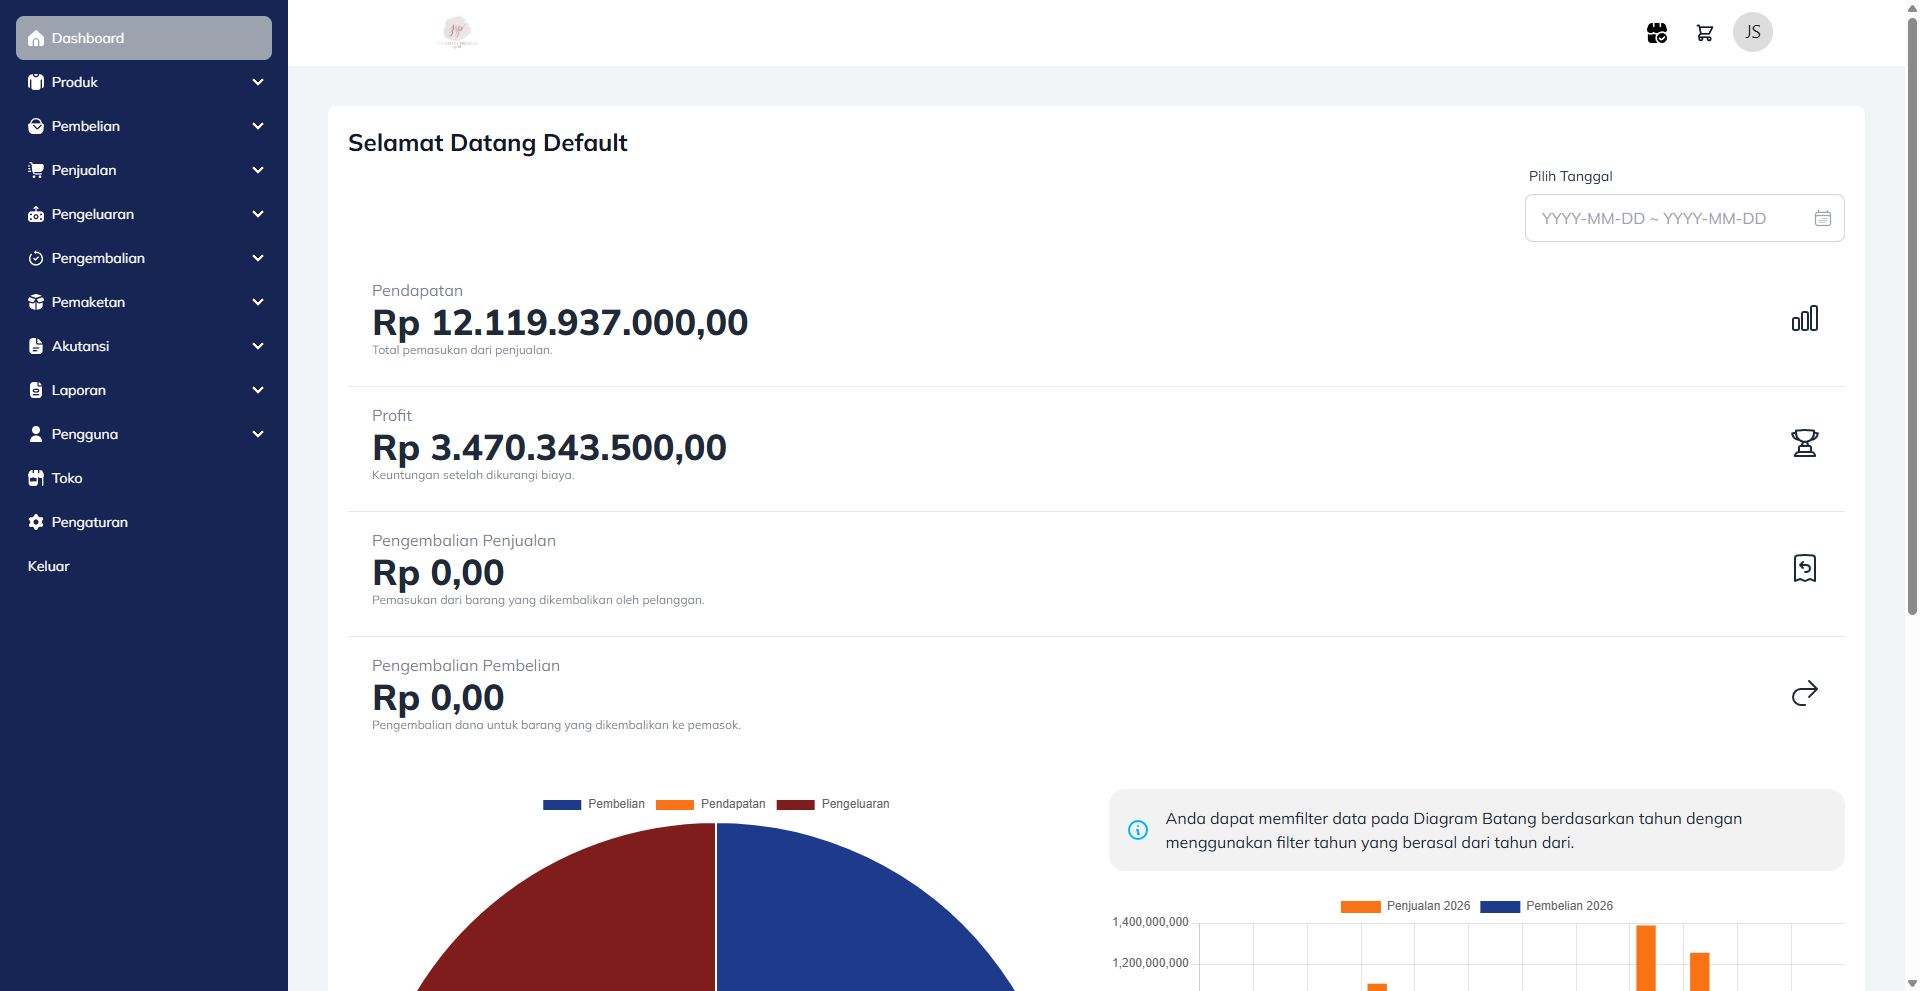Toggle Penjualan 2026 legend in bar chart

[x=1405, y=906]
